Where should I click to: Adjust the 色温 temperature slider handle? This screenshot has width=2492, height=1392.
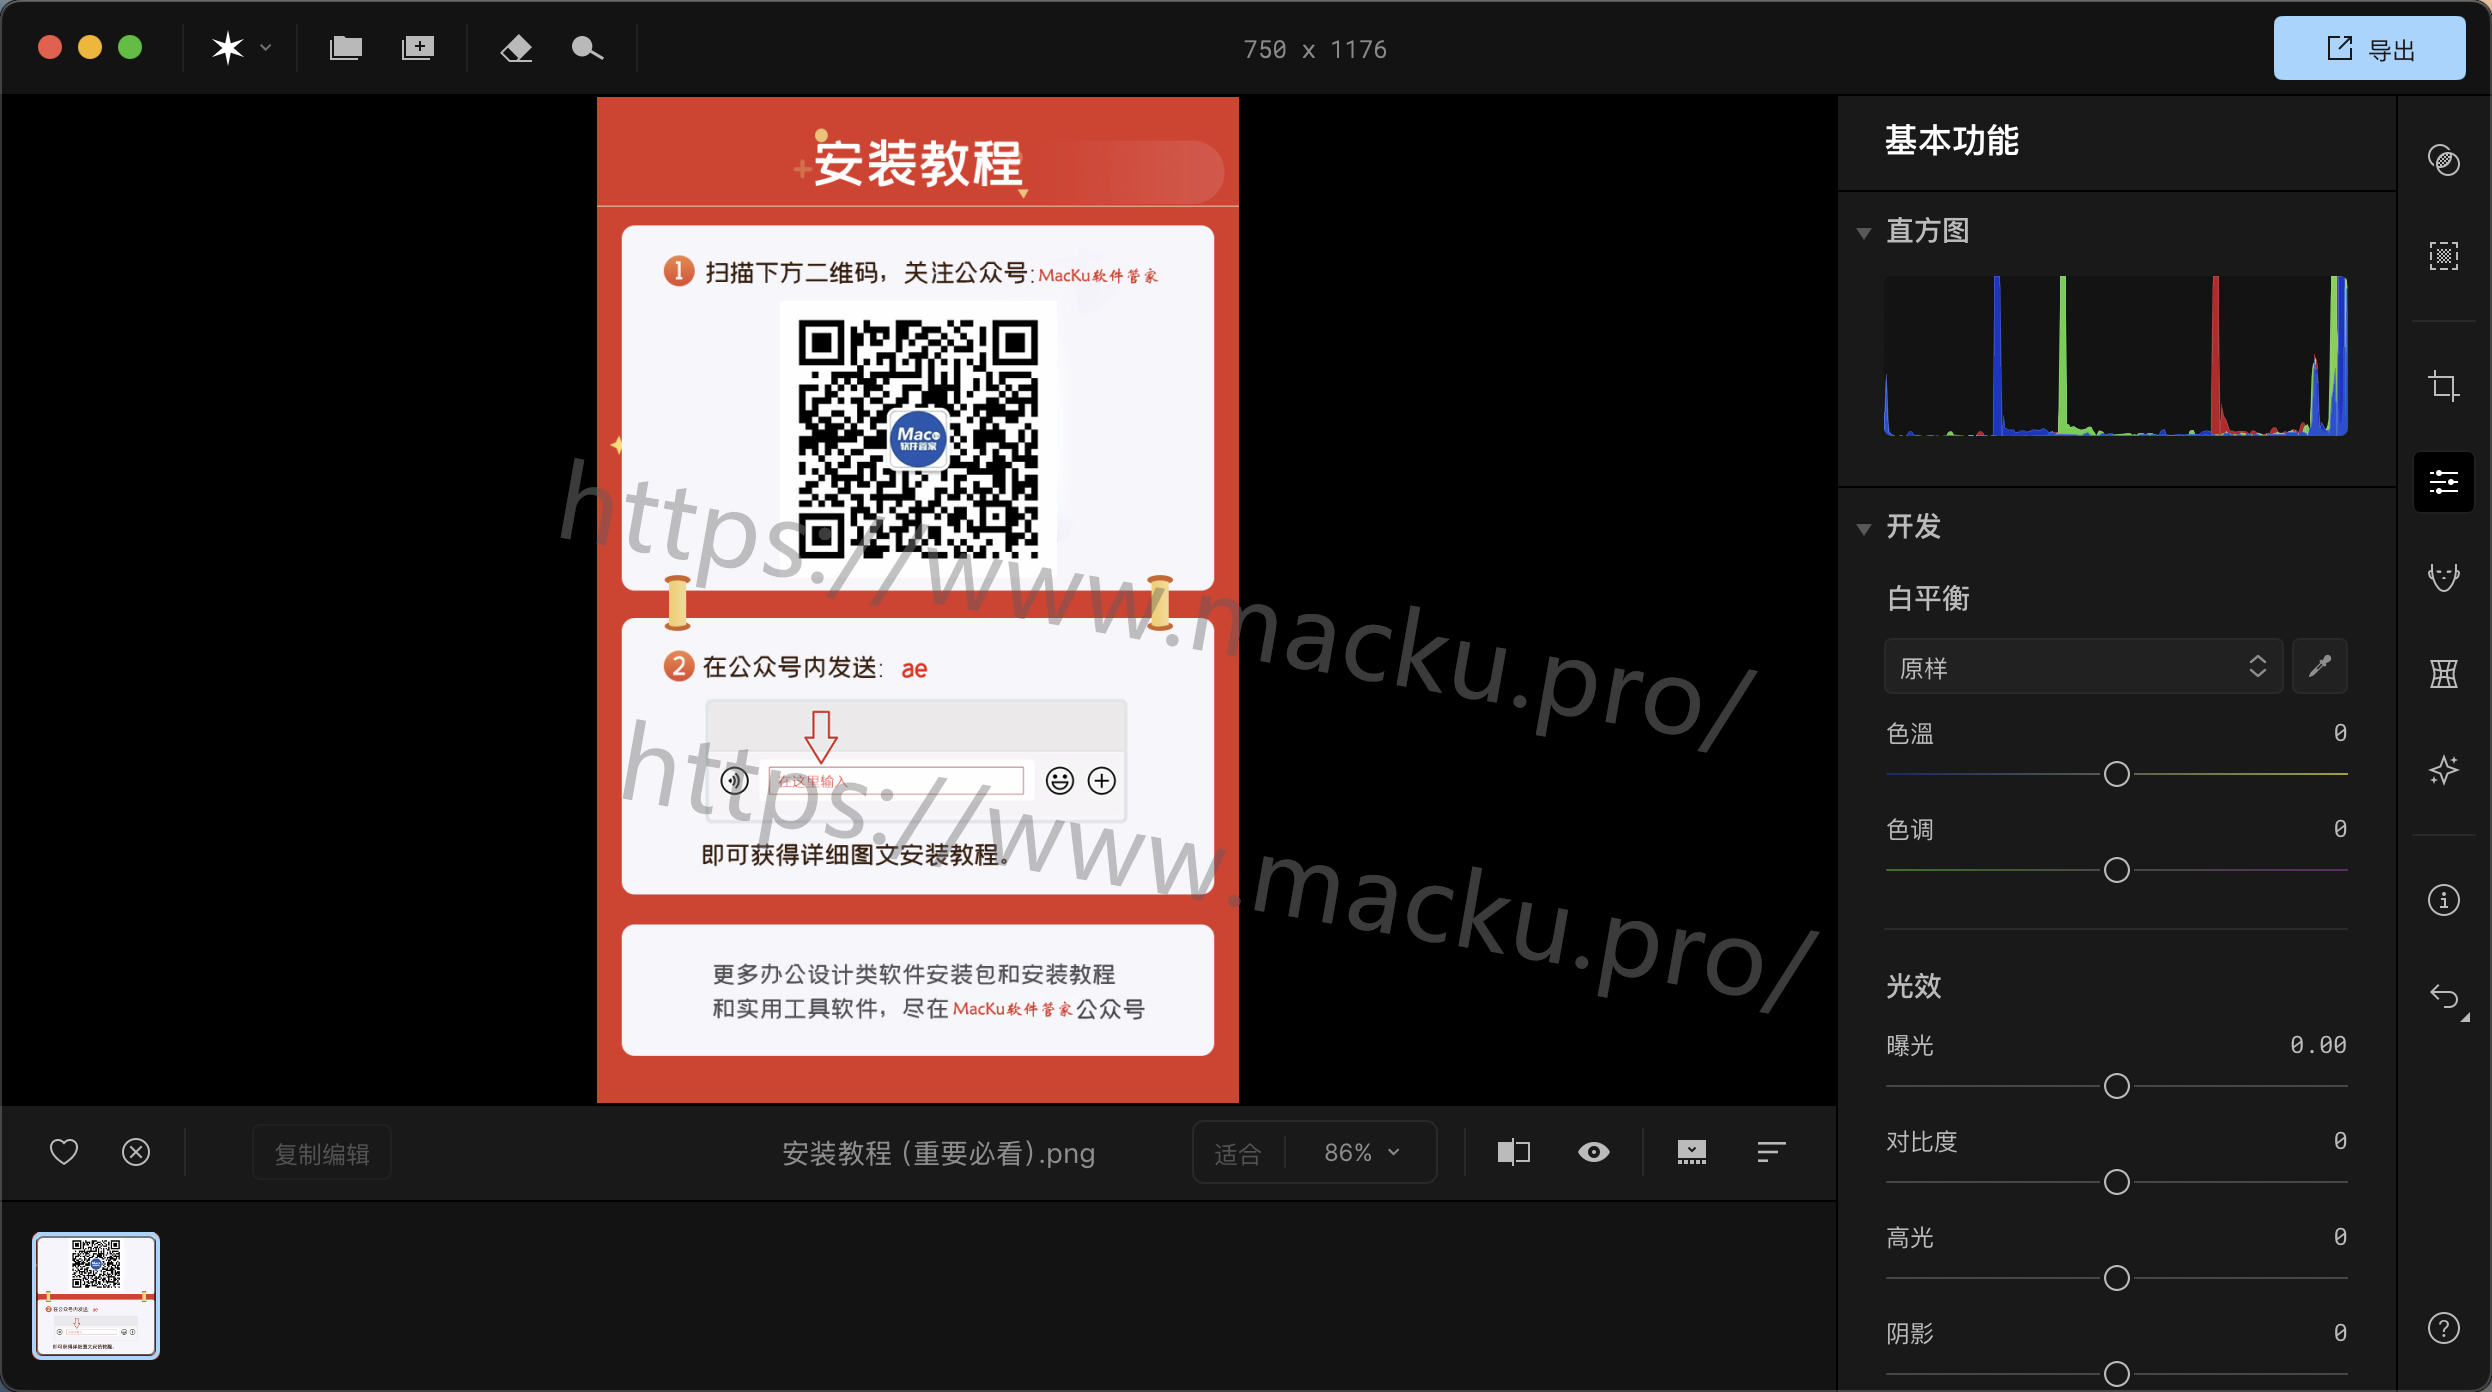coord(2117,774)
